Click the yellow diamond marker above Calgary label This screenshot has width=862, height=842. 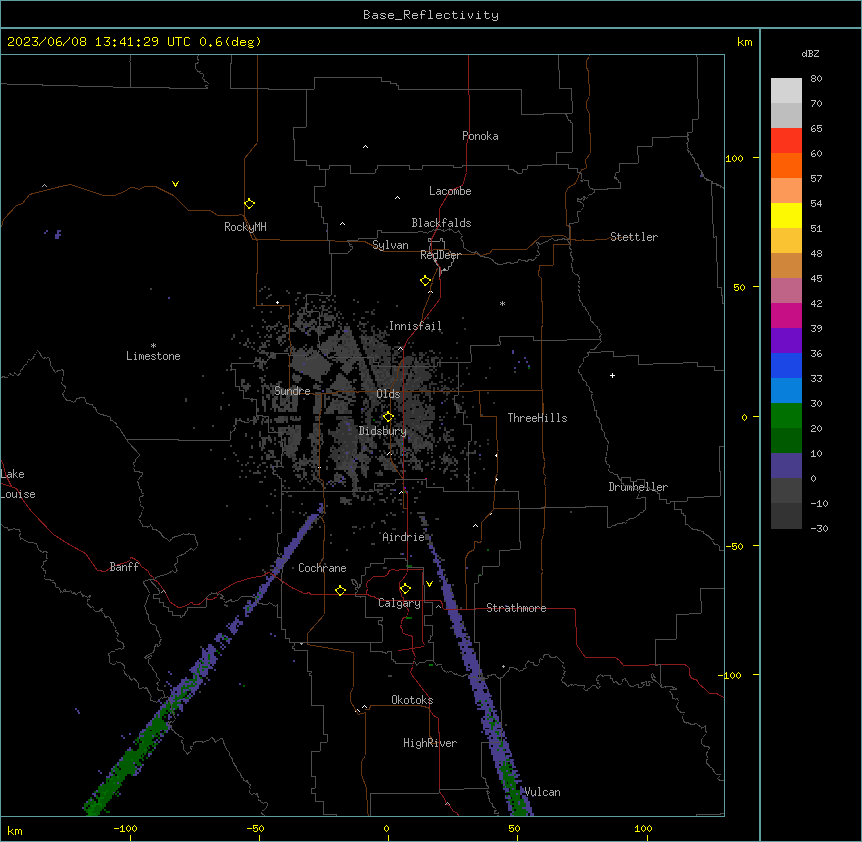[405, 589]
